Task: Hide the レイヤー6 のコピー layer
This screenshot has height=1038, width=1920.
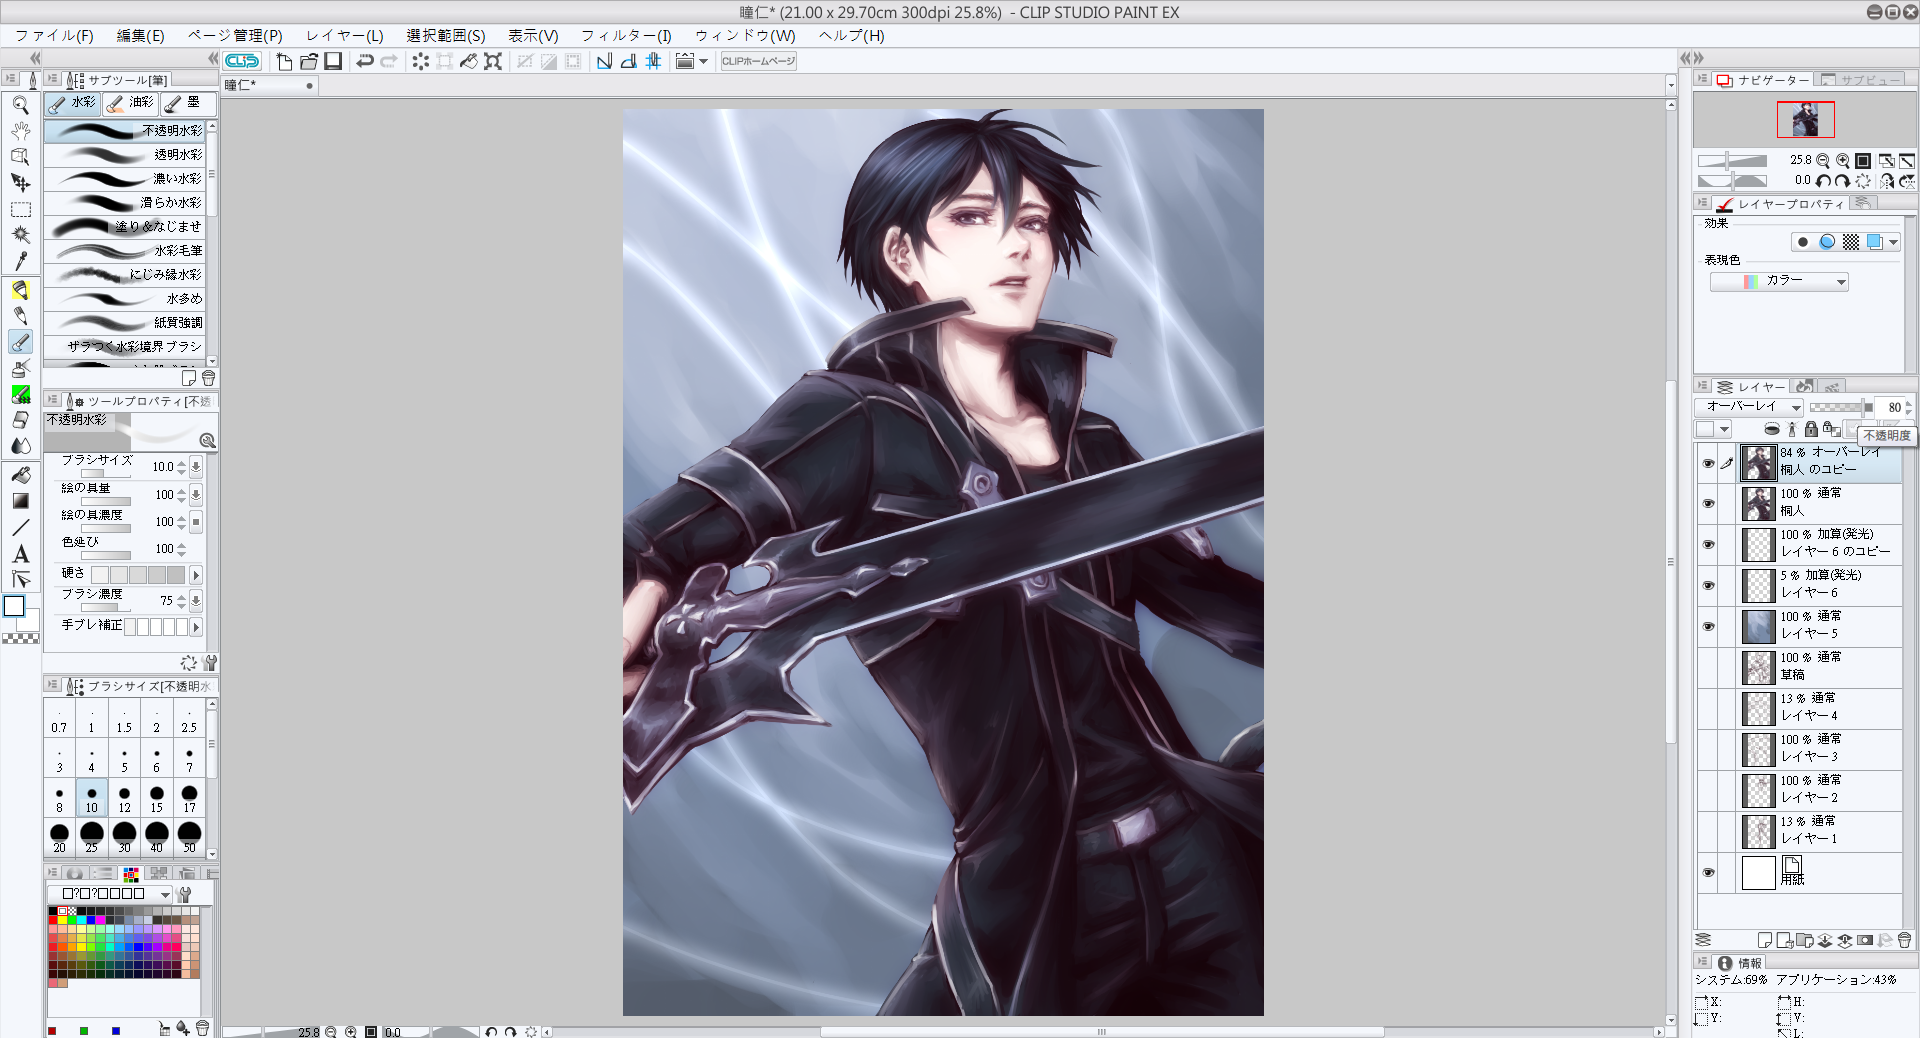Action: click(1708, 544)
